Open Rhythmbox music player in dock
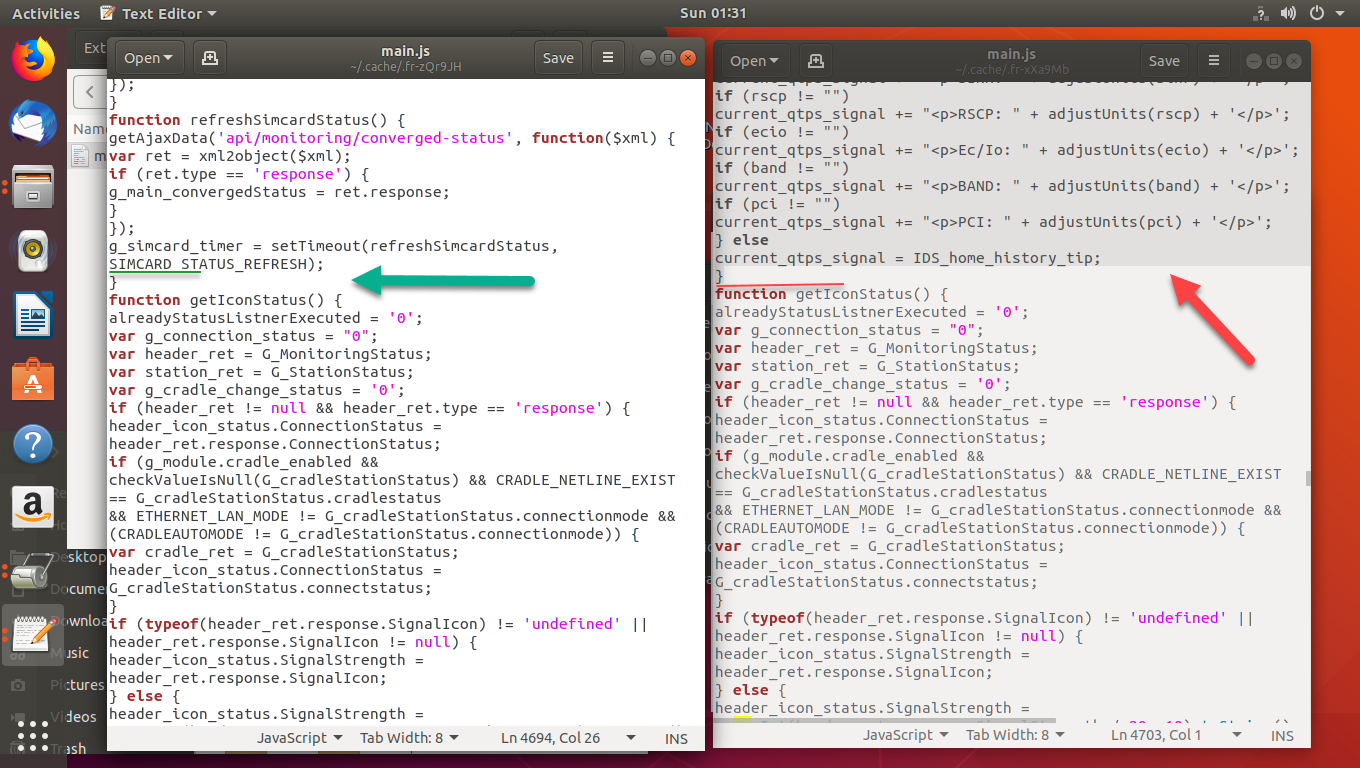This screenshot has width=1360, height=768. [33, 251]
